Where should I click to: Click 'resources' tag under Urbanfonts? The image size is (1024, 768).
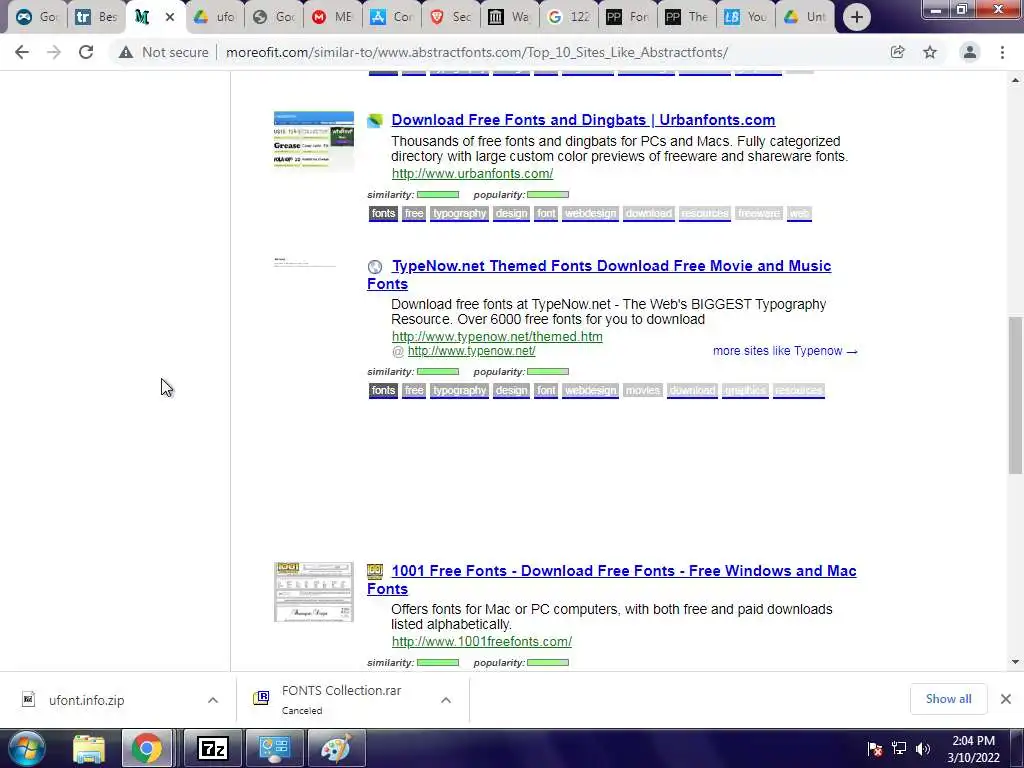(705, 214)
